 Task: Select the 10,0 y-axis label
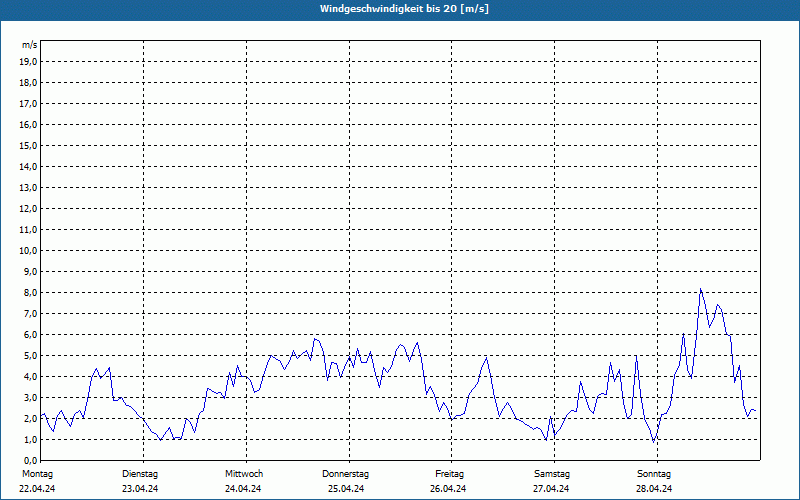[28, 251]
